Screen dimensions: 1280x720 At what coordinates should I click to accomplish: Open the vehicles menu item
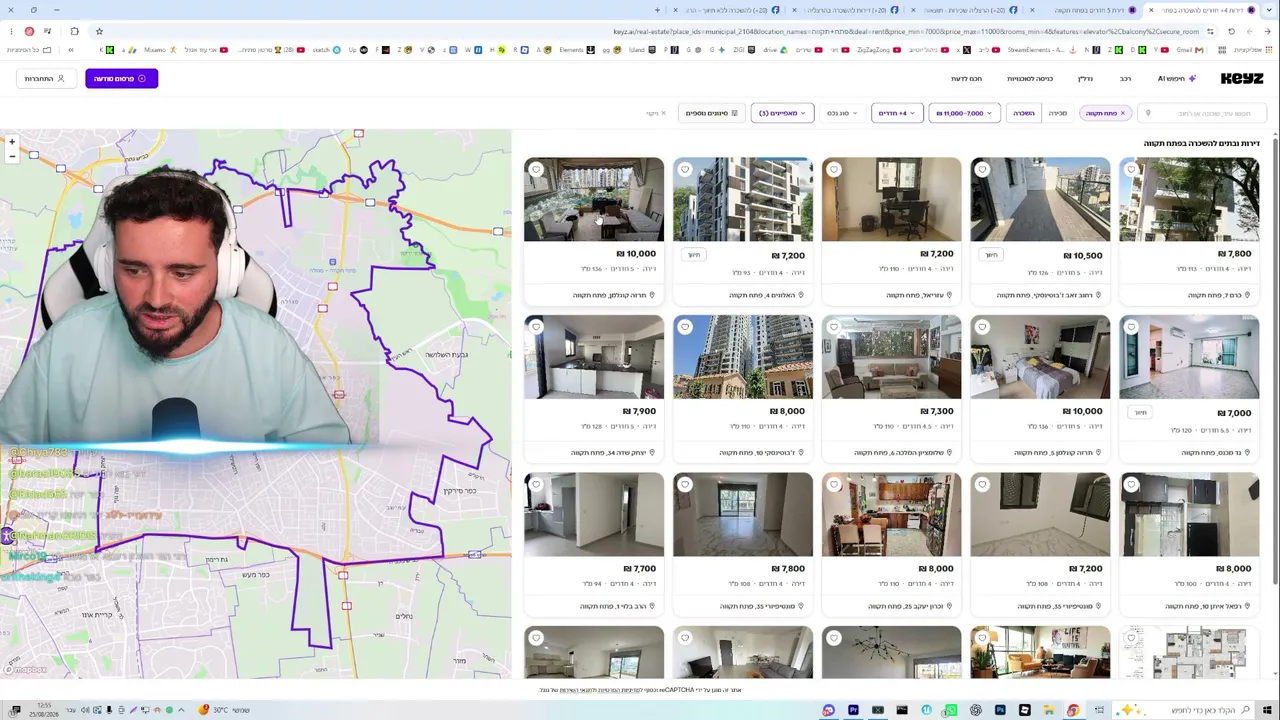coord(1126,78)
